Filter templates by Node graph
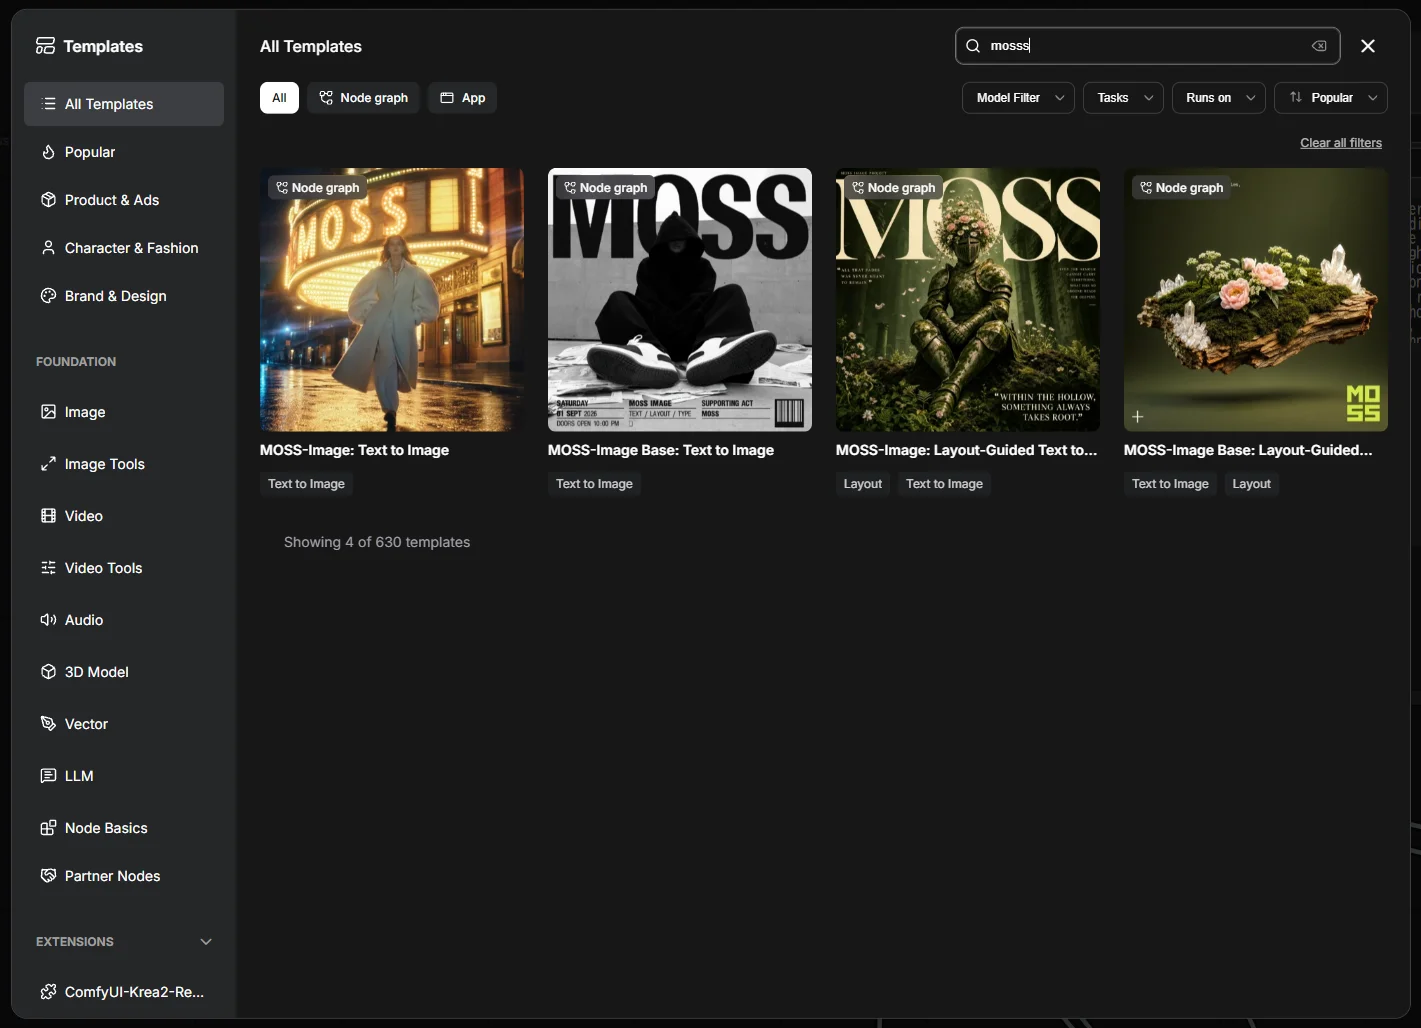The height and width of the screenshot is (1028, 1421). [x=363, y=98]
